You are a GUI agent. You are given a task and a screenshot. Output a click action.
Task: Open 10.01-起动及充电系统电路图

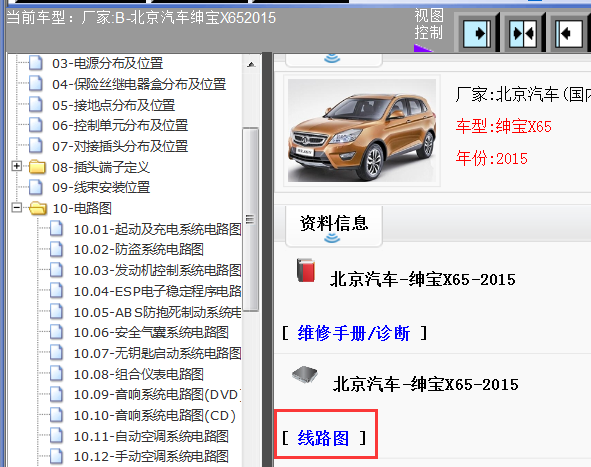point(157,229)
